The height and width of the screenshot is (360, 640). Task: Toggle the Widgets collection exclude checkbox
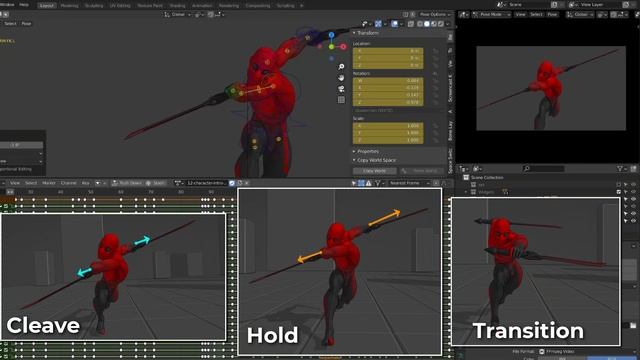619,192
